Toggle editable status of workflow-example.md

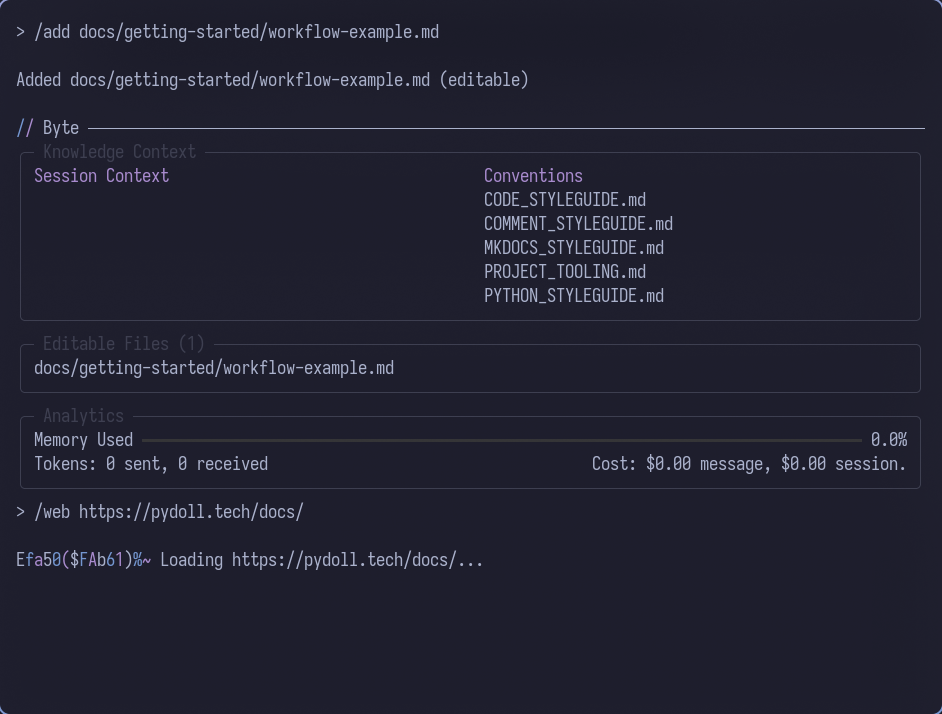point(215,367)
